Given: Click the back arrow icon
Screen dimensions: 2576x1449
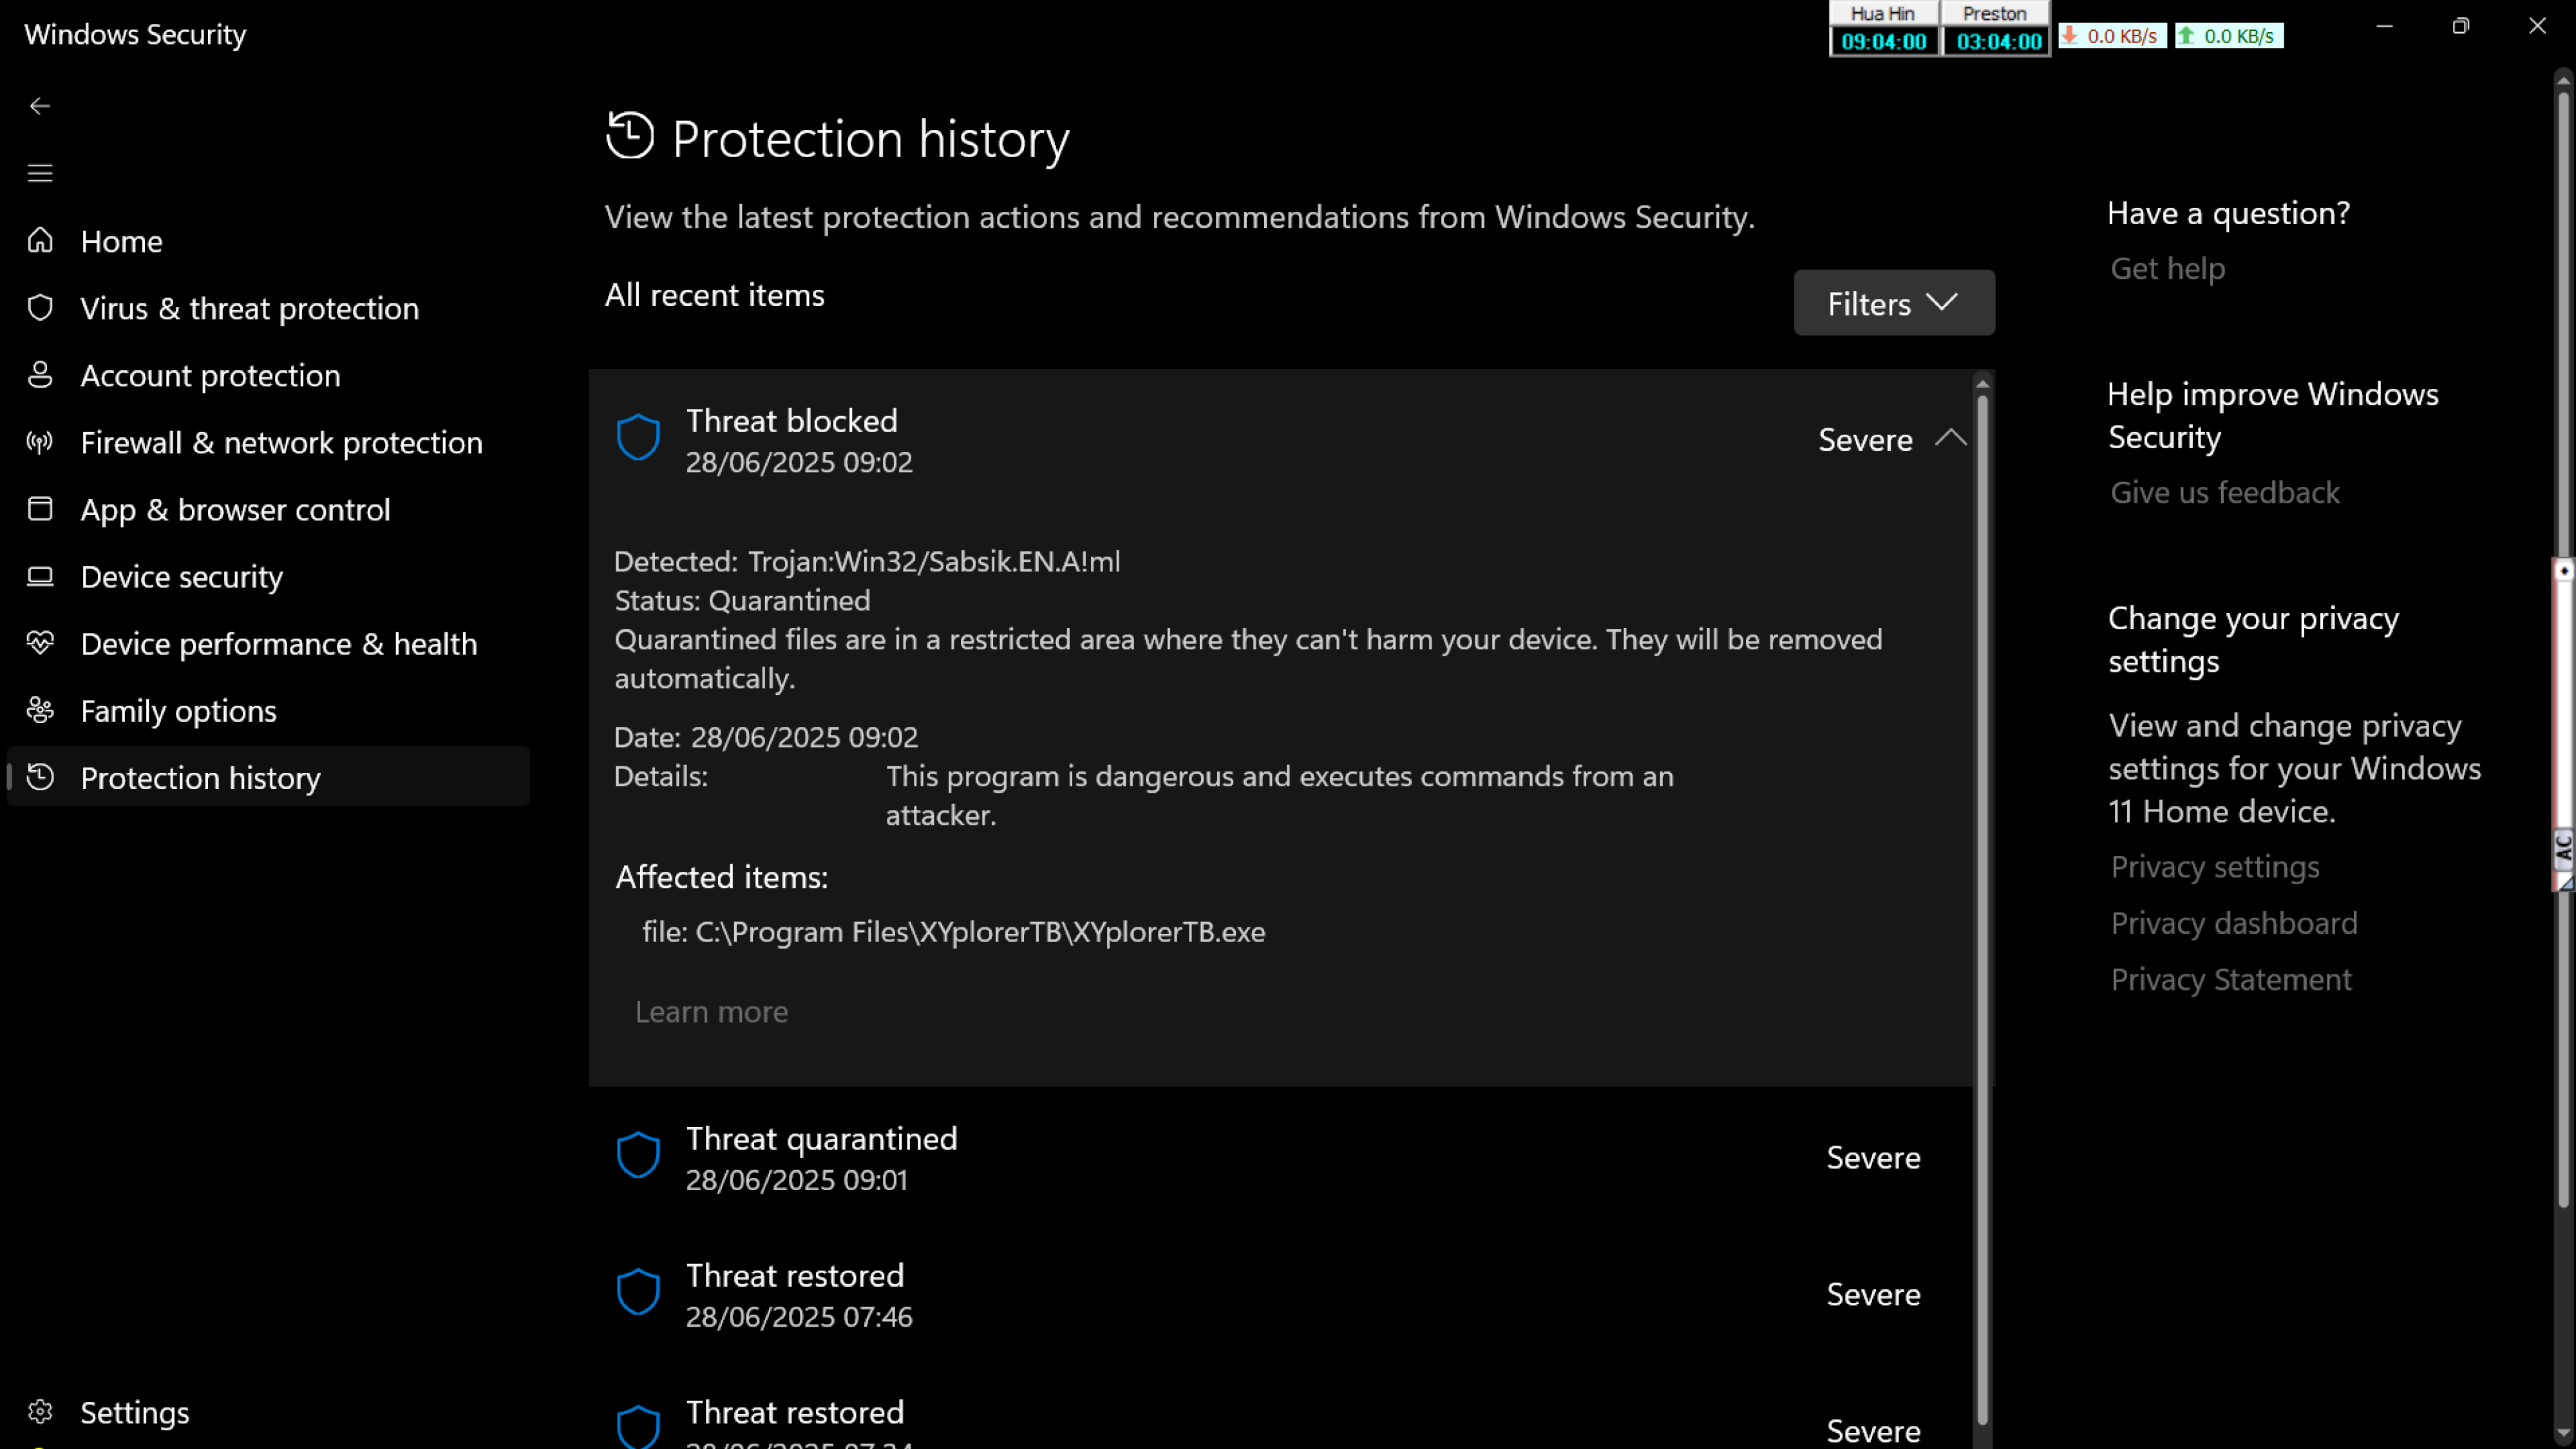Looking at the screenshot, I should 40,106.
